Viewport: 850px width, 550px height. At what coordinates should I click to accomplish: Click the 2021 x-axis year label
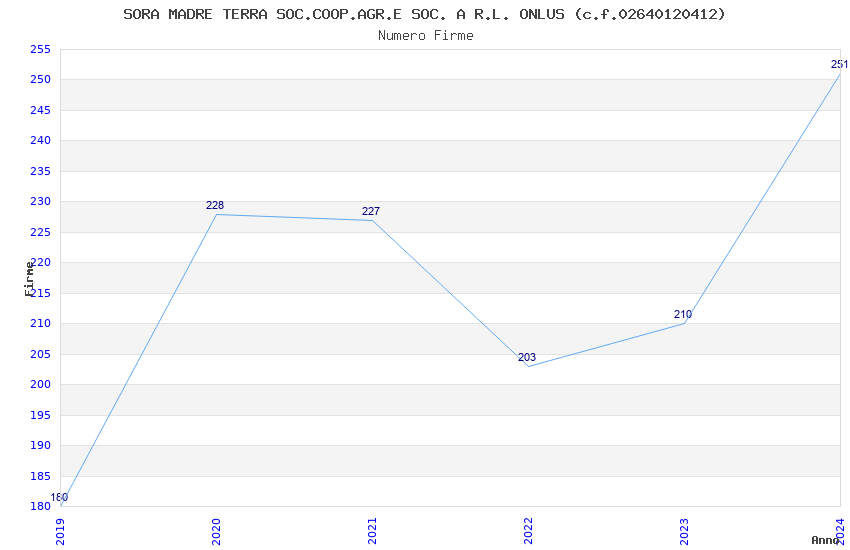point(372,532)
